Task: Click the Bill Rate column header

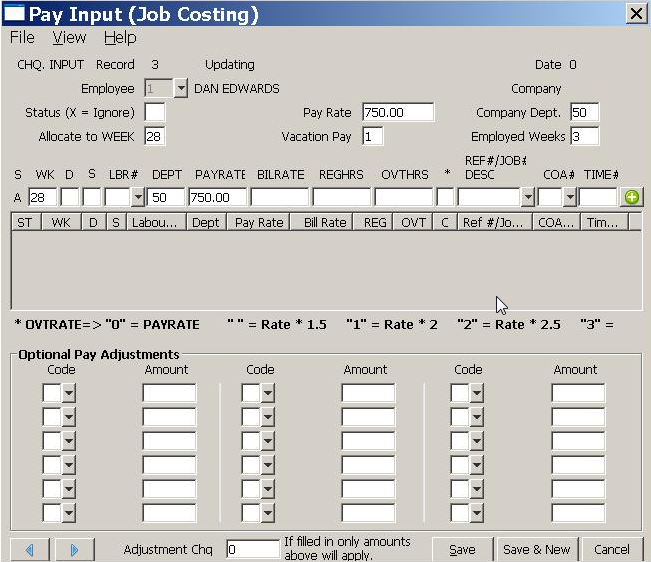Action: click(322, 222)
